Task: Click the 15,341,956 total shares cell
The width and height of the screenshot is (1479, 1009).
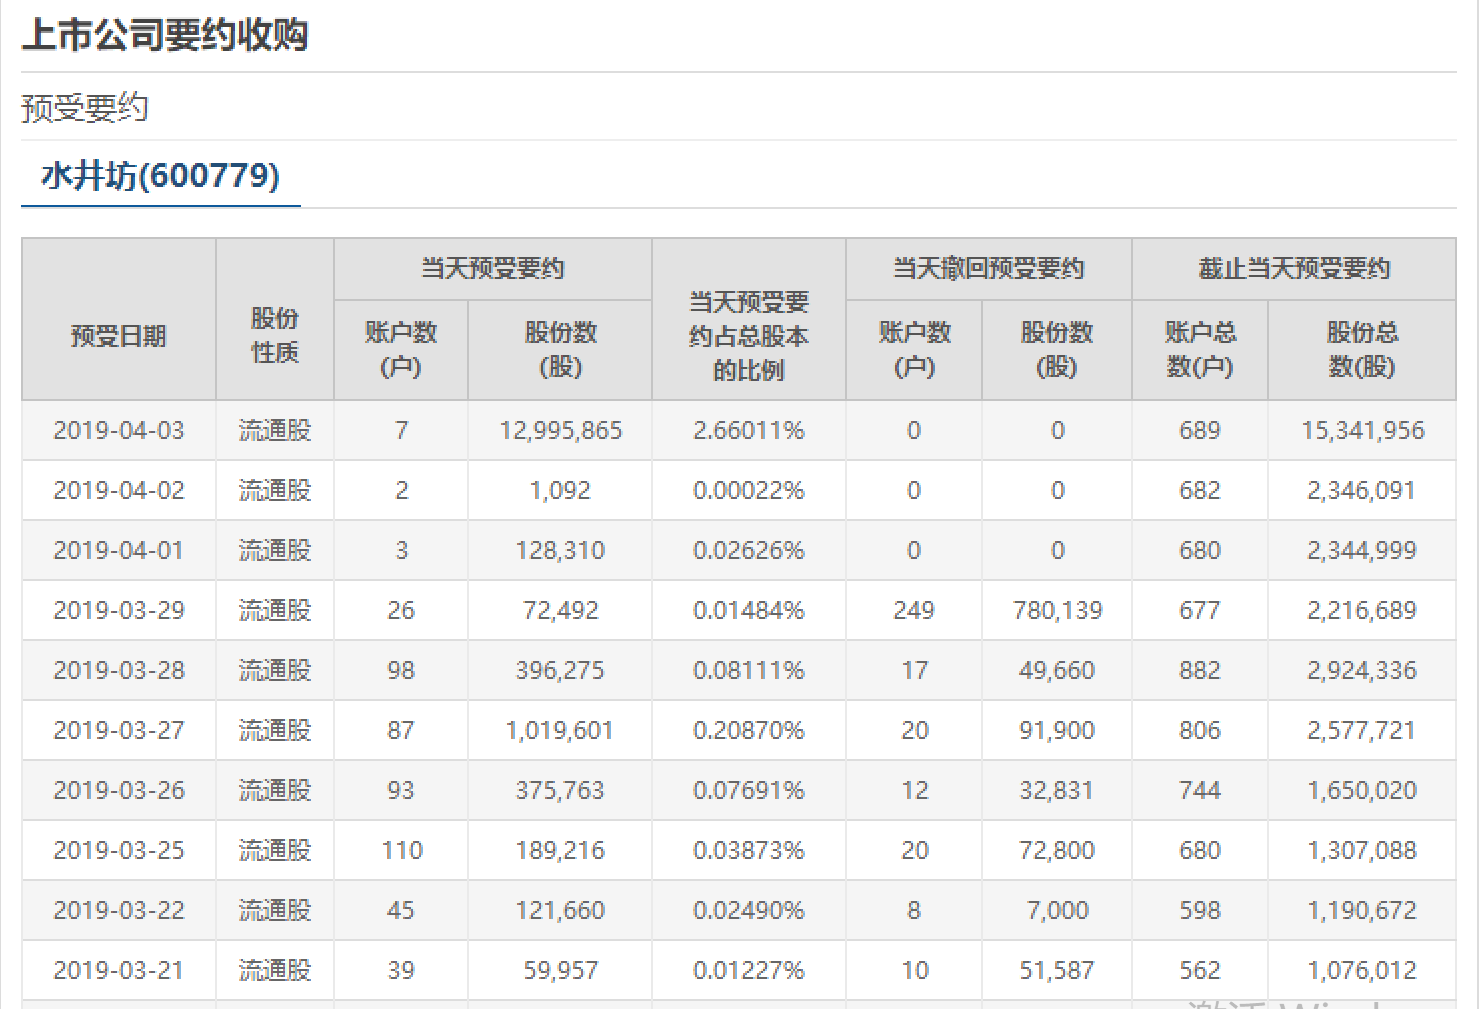Action: tap(1362, 431)
